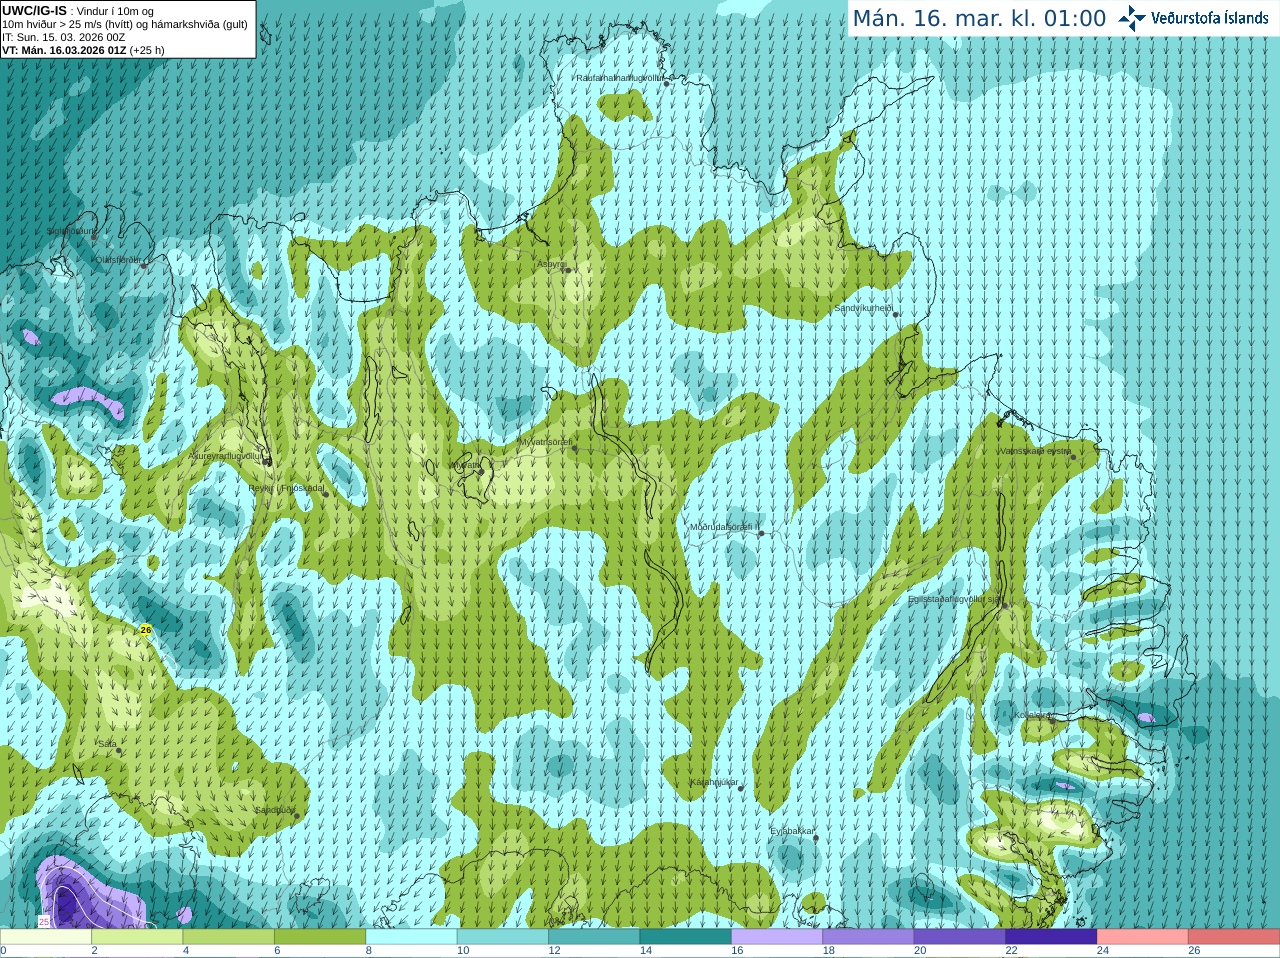Select the Möðrudalsöræfi II station marker
This screenshot has height=958, width=1280.
click(762, 534)
